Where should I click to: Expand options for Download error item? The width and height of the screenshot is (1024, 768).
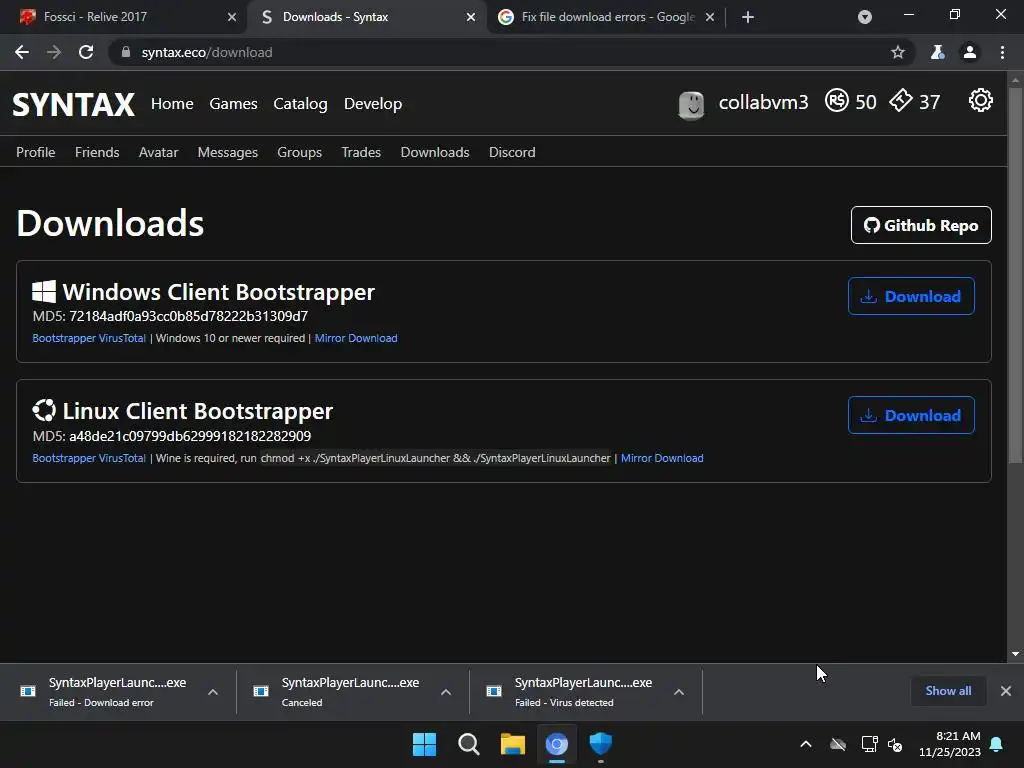pos(213,692)
